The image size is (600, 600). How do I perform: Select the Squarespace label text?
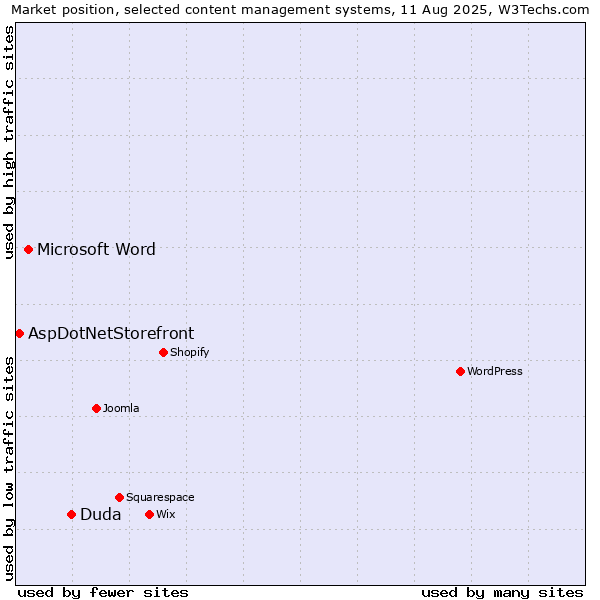click(160, 497)
